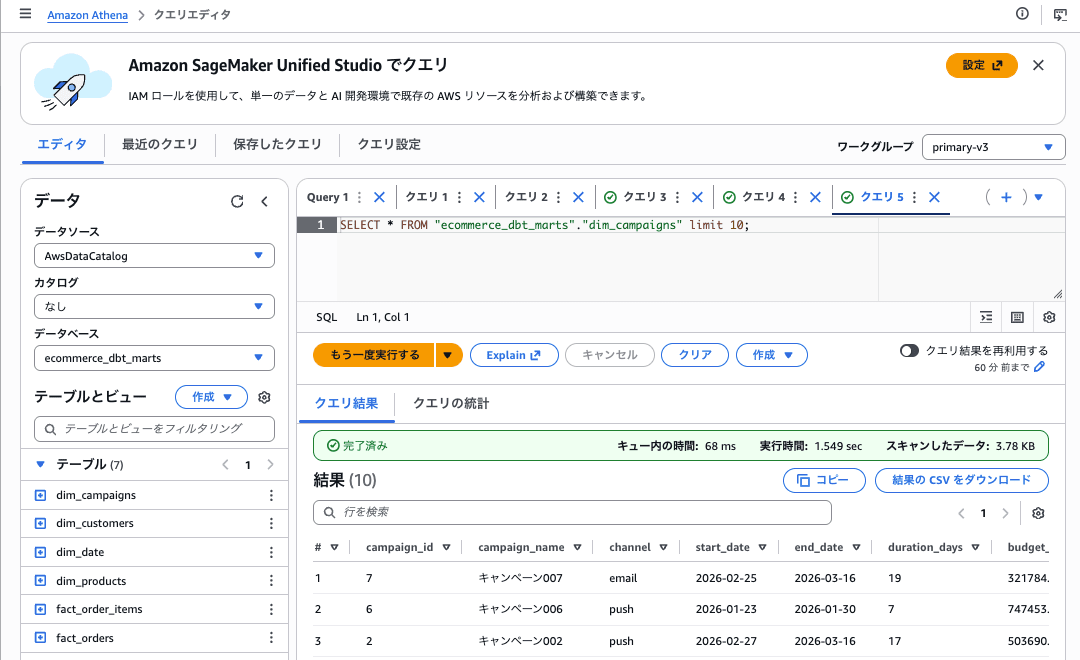1080x660 pixels.
Task: Open dim_products row actions menu
Action: pyautogui.click(x=271, y=581)
